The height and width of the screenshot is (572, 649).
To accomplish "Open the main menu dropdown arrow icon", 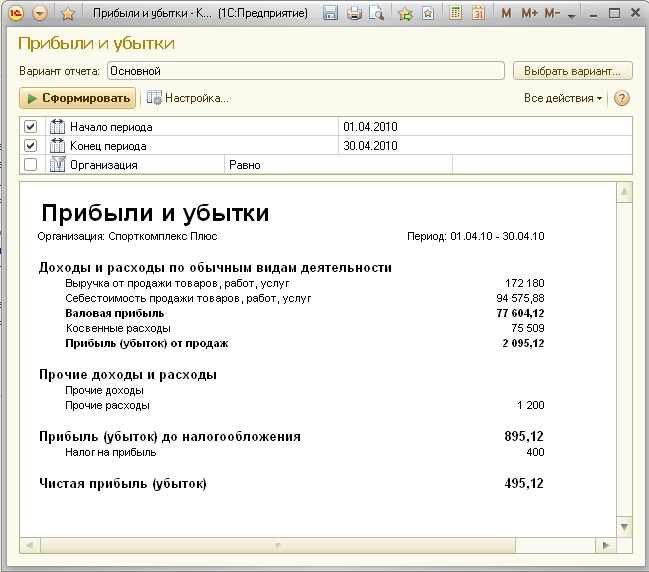I will (40, 14).
